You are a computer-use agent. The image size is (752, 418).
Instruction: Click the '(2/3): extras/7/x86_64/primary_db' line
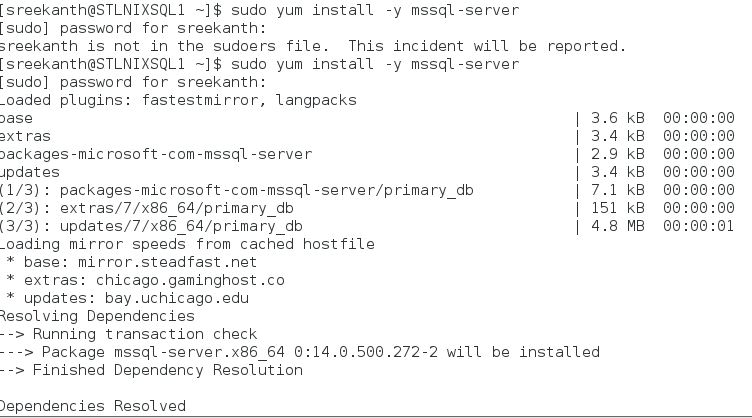[146, 208]
